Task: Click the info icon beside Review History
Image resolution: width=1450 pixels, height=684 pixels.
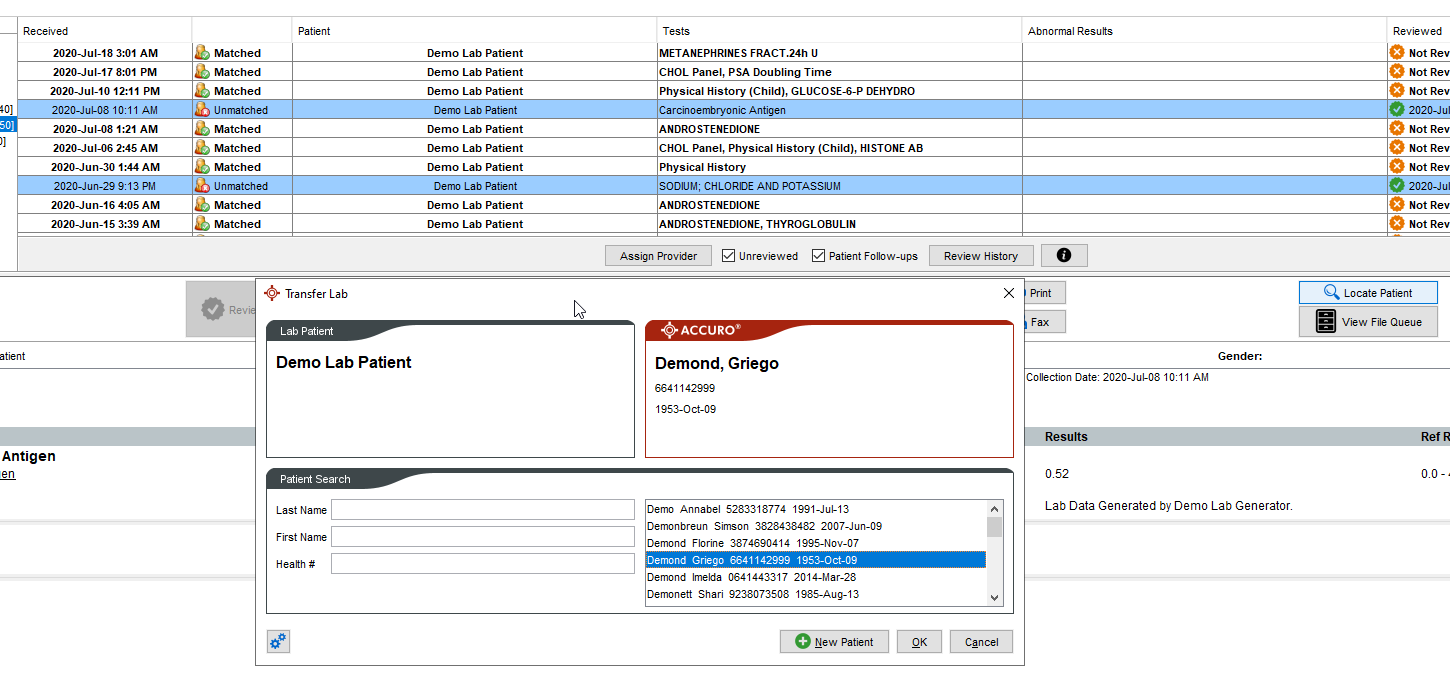Action: [x=1064, y=256]
